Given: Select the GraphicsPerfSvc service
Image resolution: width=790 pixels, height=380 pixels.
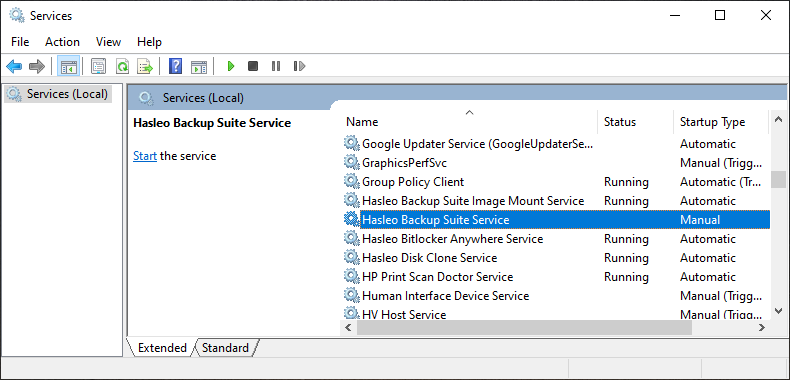Looking at the screenshot, I should click(x=556, y=163).
